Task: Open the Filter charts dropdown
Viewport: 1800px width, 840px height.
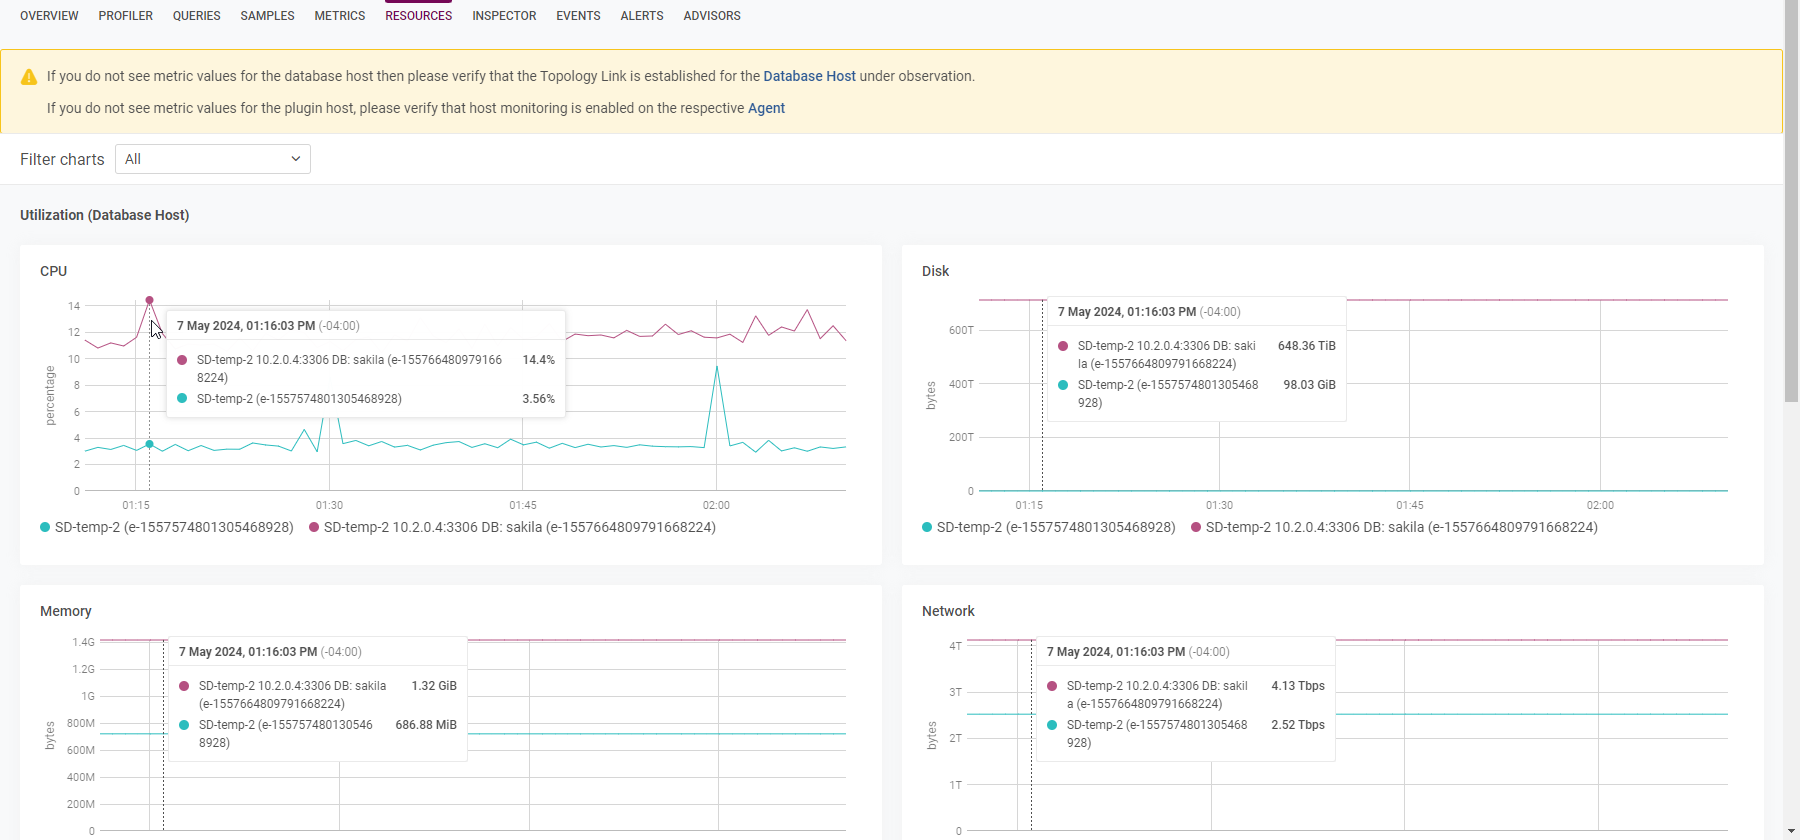Action: click(x=212, y=159)
